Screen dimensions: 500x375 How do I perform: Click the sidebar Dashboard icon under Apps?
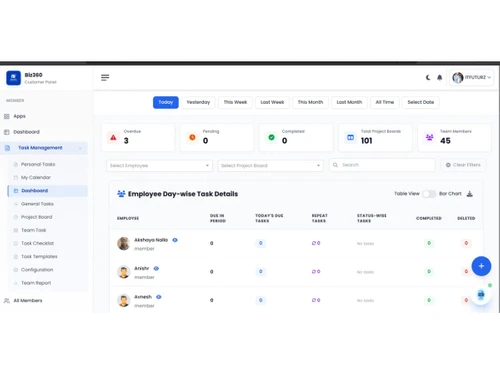[x=7, y=132]
